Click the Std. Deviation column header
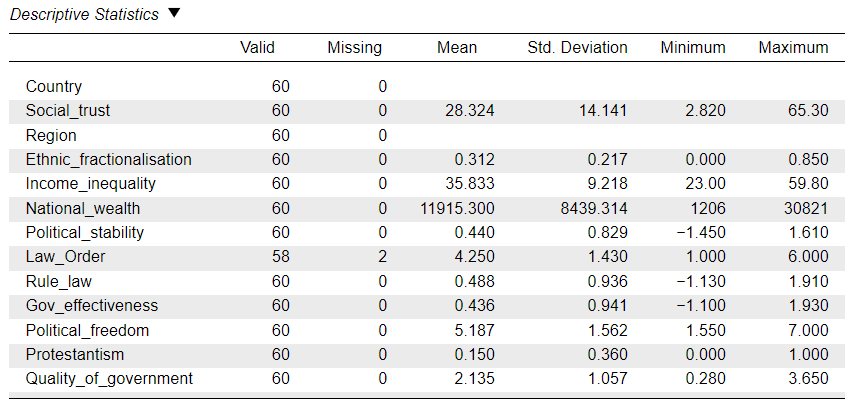 [577, 47]
